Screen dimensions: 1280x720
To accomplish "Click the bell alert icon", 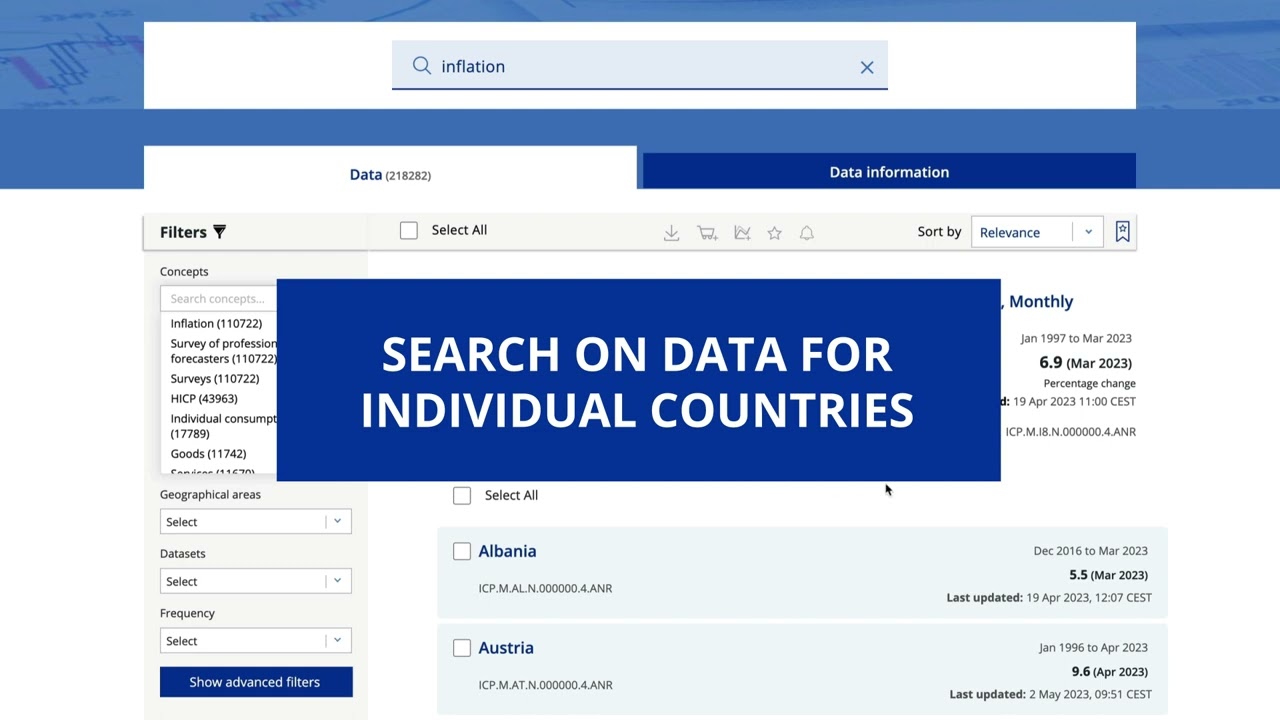I will click(807, 233).
